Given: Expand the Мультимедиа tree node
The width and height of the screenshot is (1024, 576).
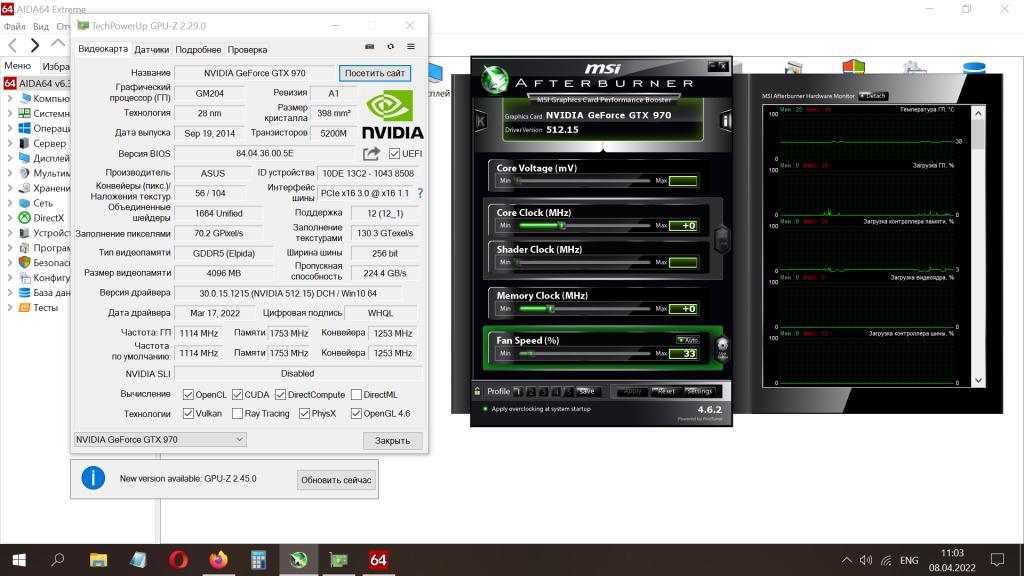Looking at the screenshot, I should click(x=10, y=173).
